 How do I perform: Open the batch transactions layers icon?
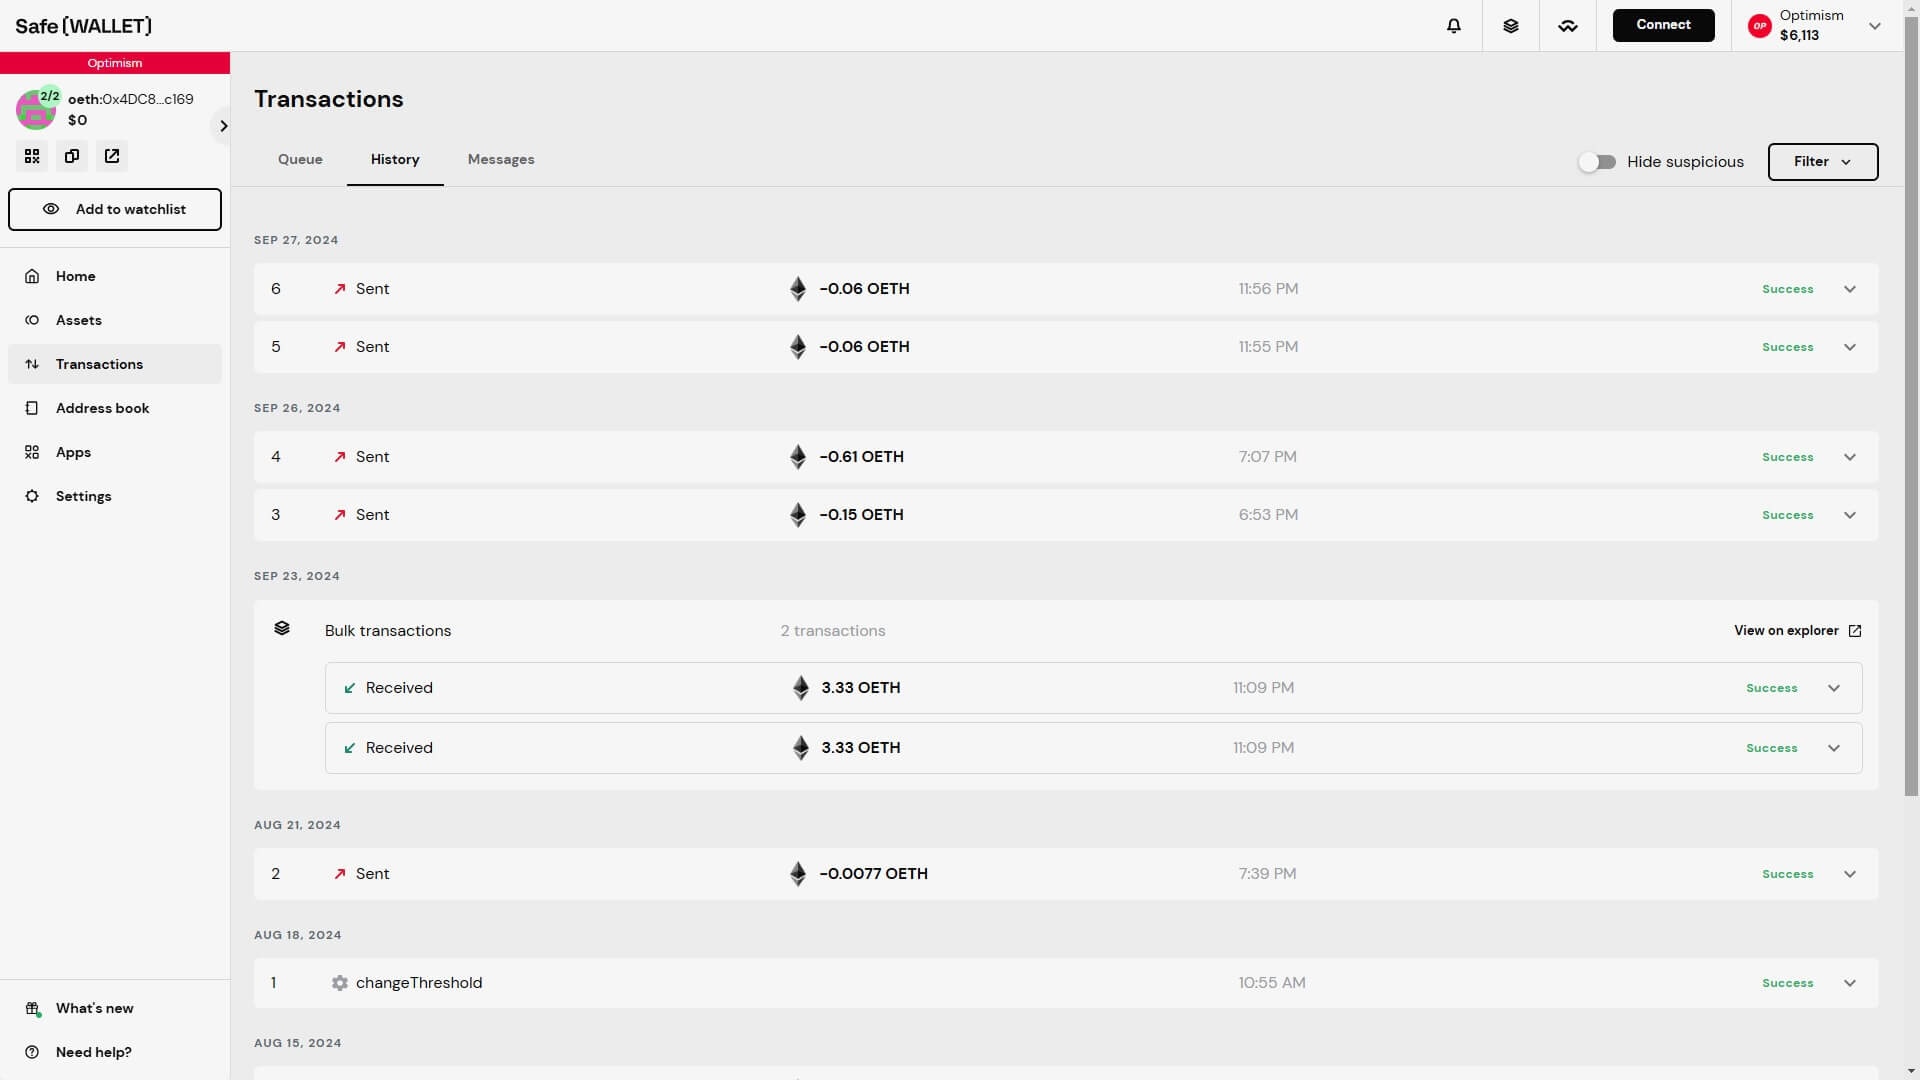[1511, 26]
